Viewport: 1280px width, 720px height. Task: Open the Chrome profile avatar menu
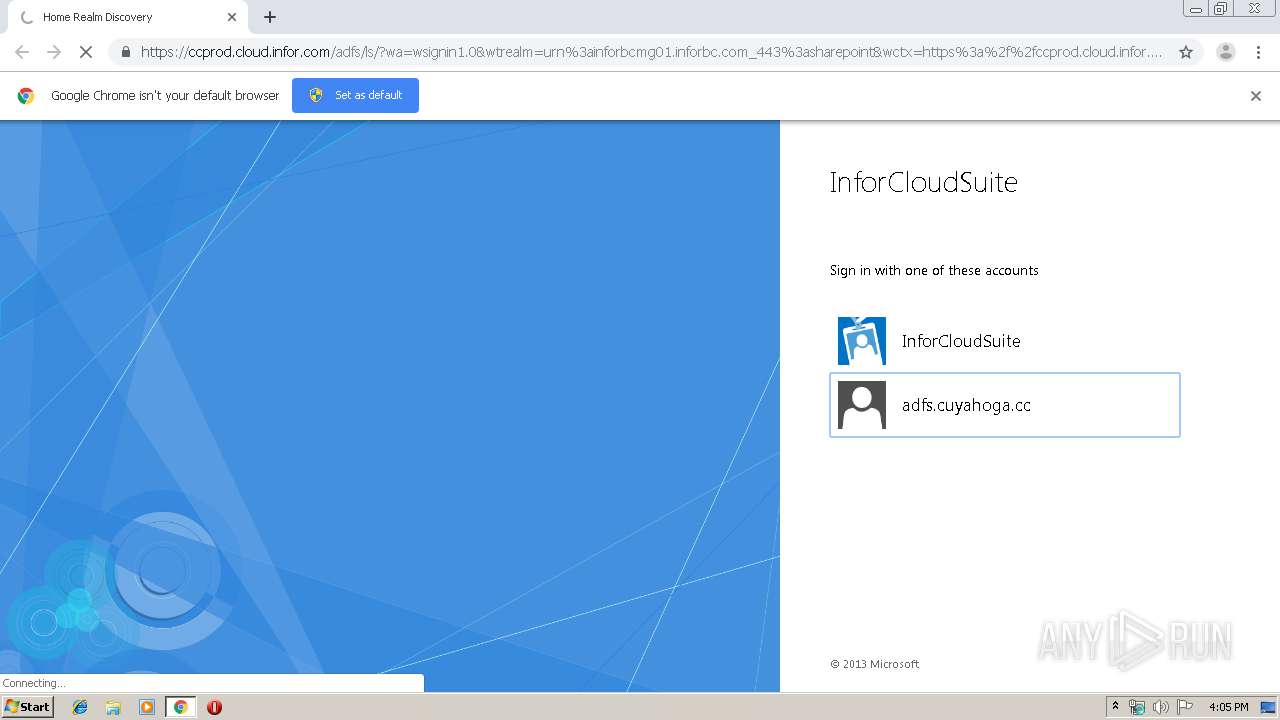pyautogui.click(x=1226, y=52)
